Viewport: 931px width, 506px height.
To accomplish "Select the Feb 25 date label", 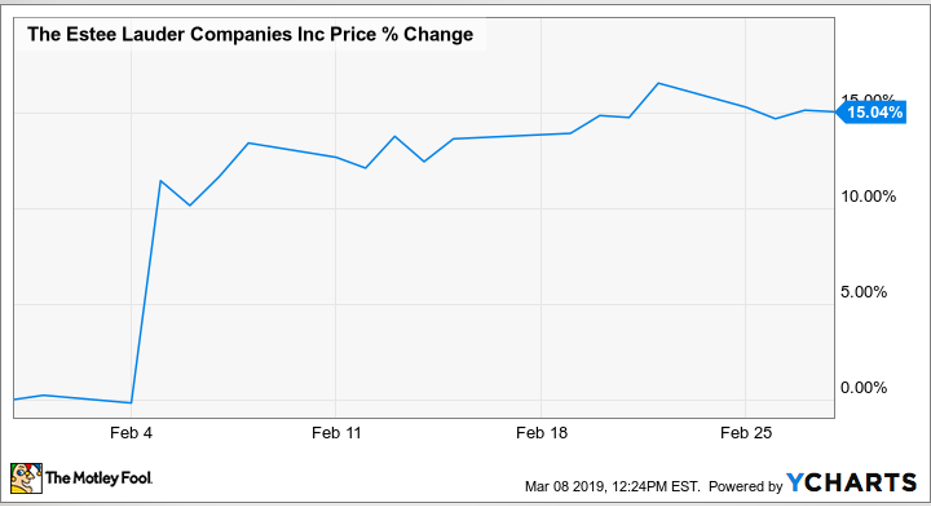I will point(745,433).
